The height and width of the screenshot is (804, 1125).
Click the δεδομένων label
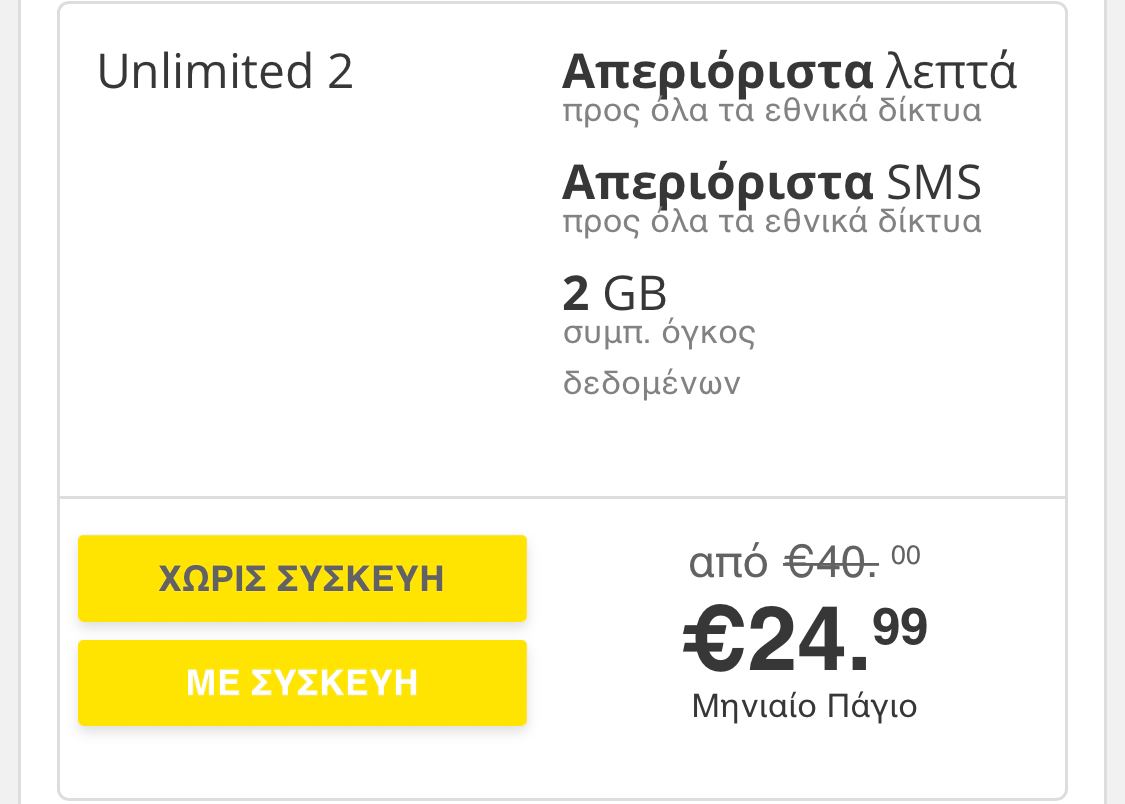coord(651,383)
